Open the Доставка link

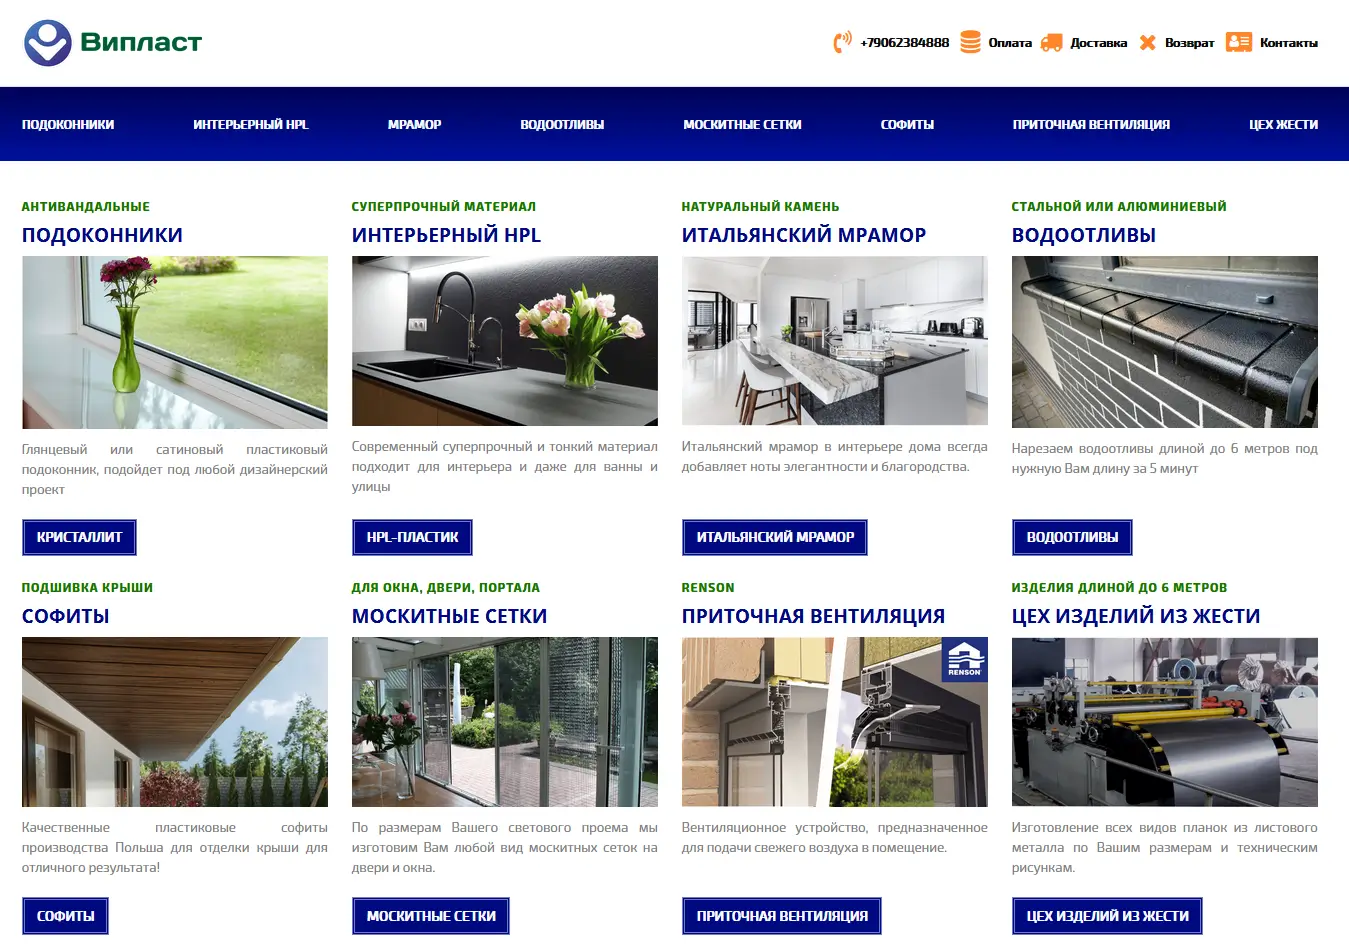pos(1098,43)
